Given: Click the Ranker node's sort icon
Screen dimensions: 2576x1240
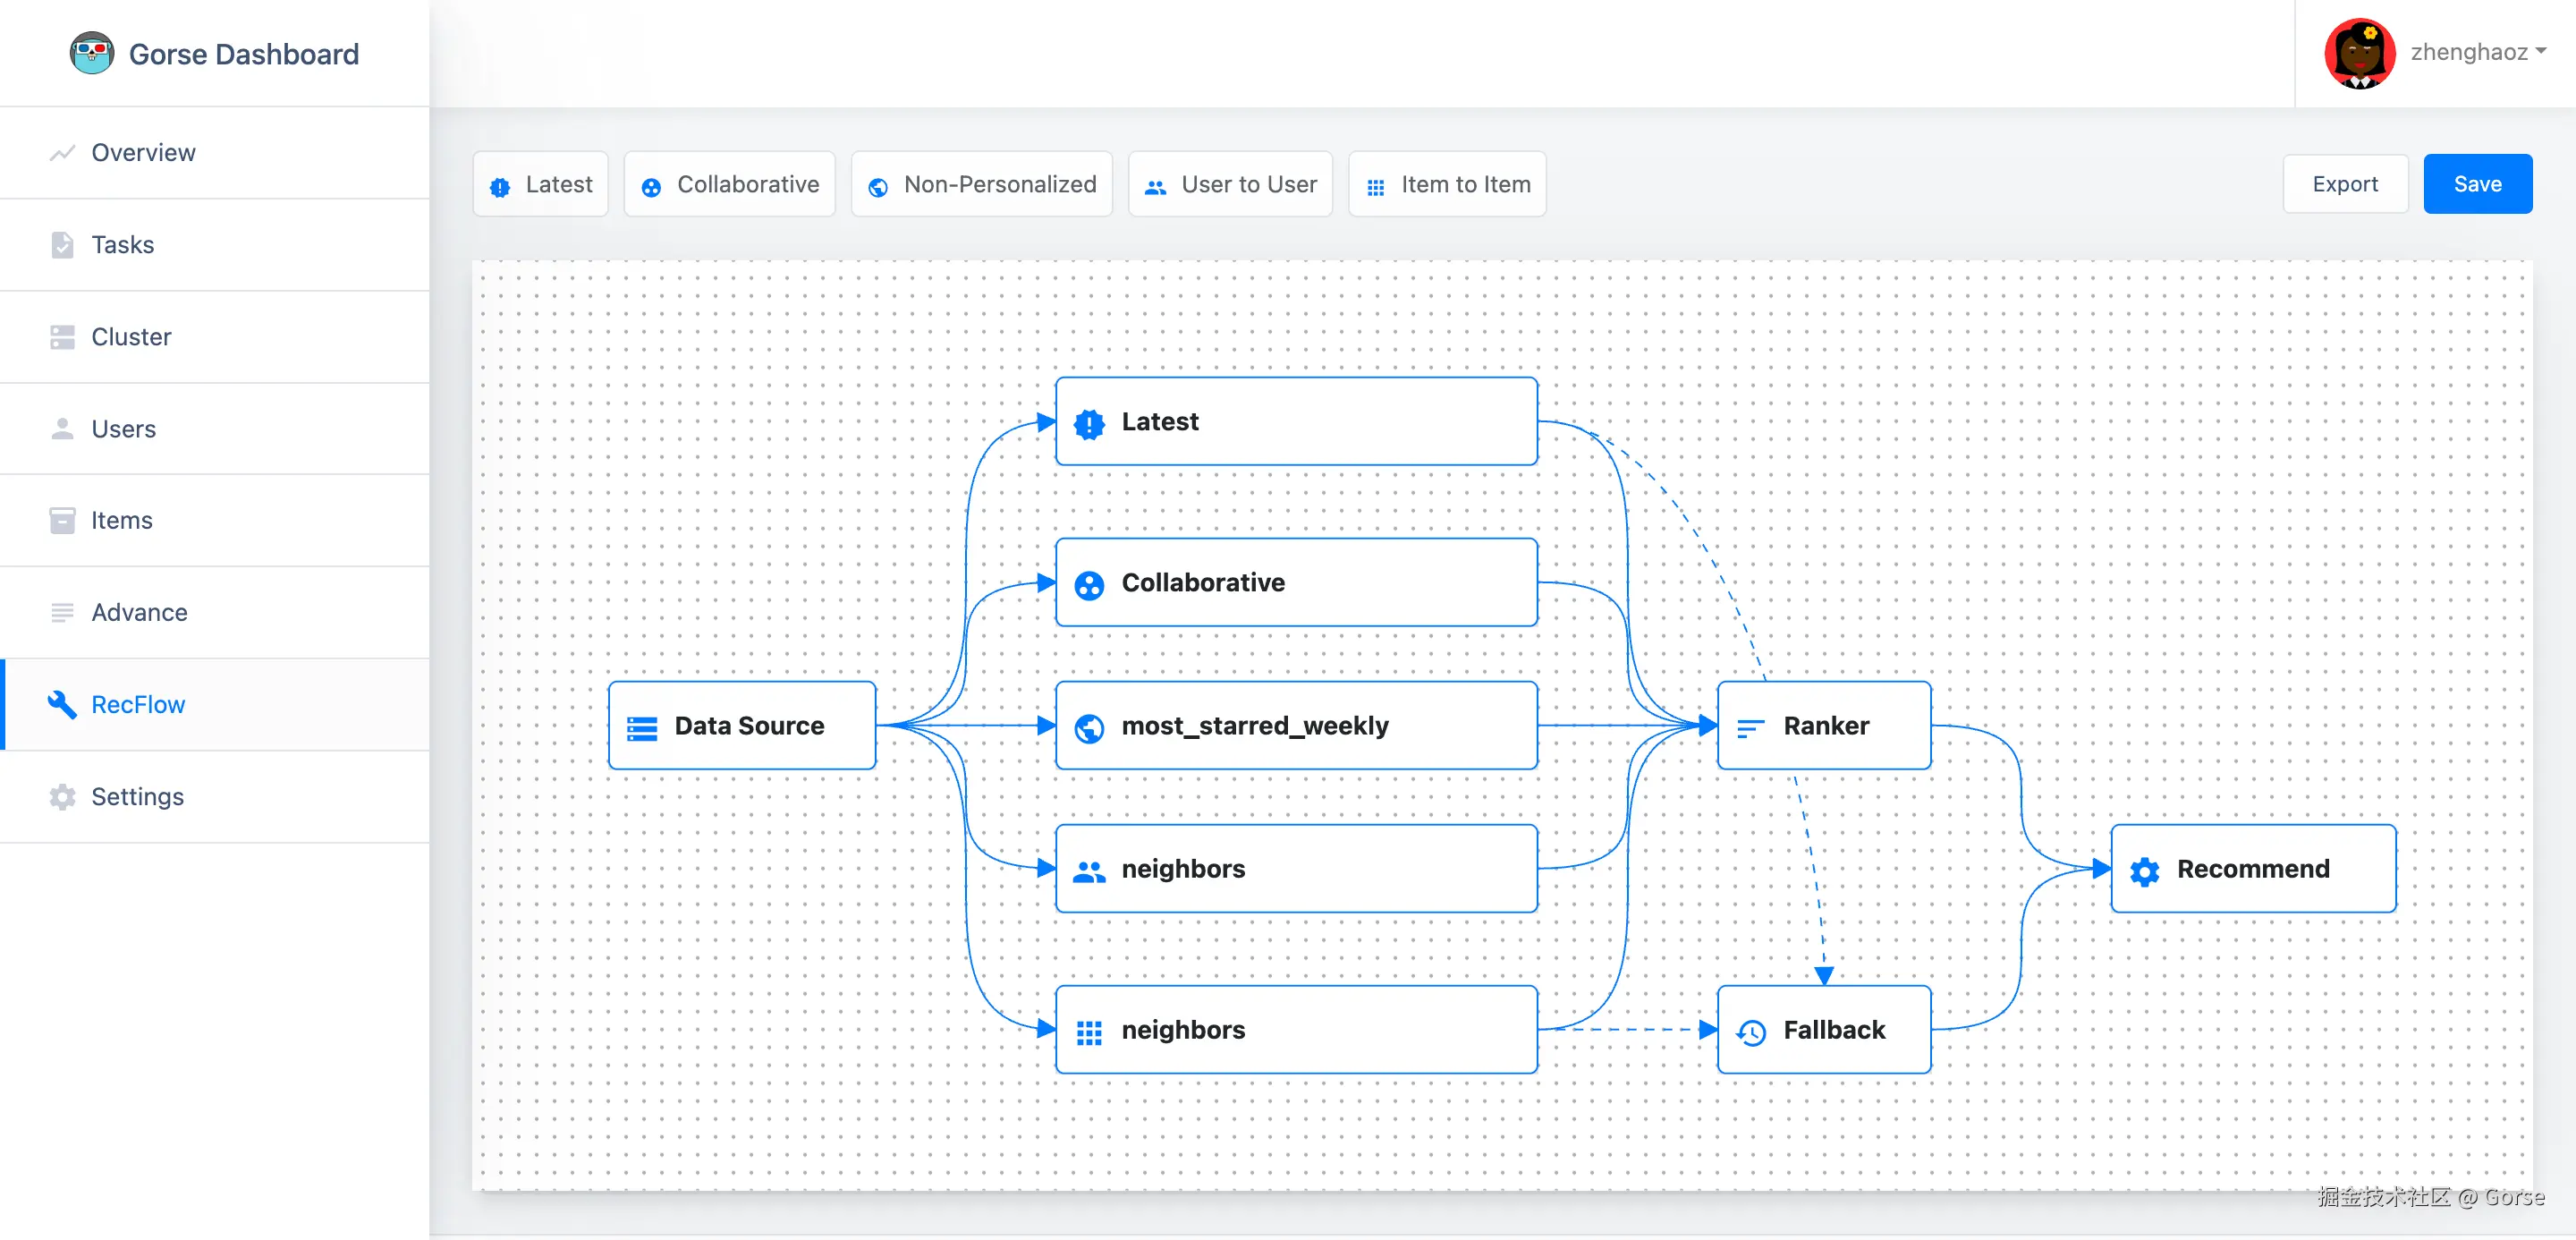Looking at the screenshot, I should pyautogui.click(x=1750, y=727).
